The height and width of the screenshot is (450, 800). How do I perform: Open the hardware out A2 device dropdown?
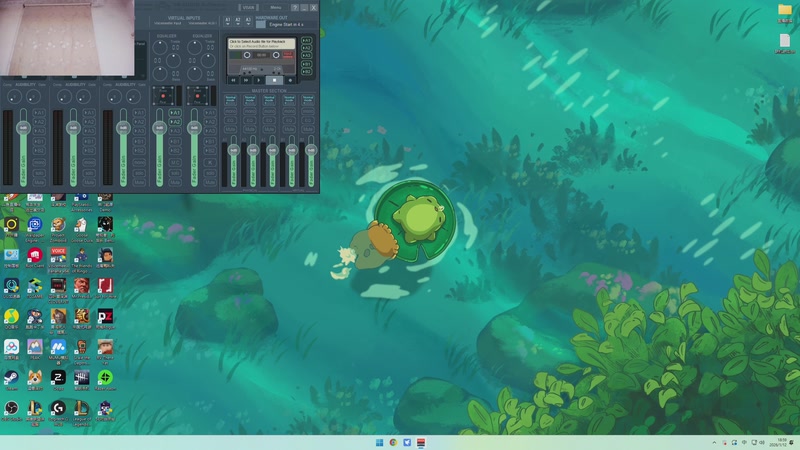(x=238, y=21)
